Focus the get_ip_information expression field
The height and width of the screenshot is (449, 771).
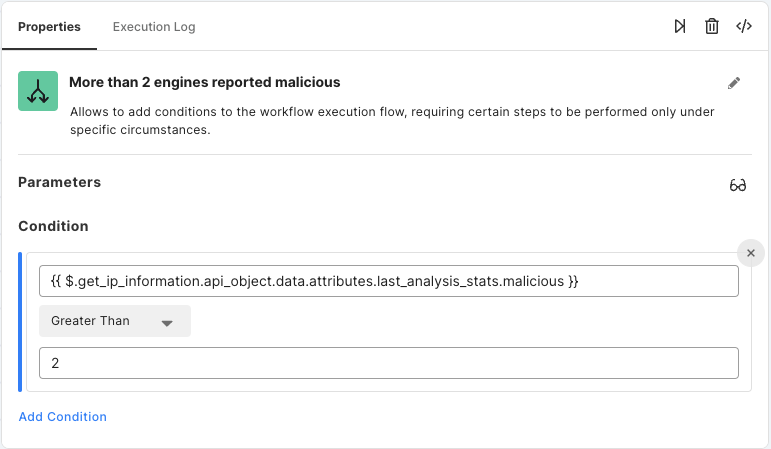tap(388, 281)
